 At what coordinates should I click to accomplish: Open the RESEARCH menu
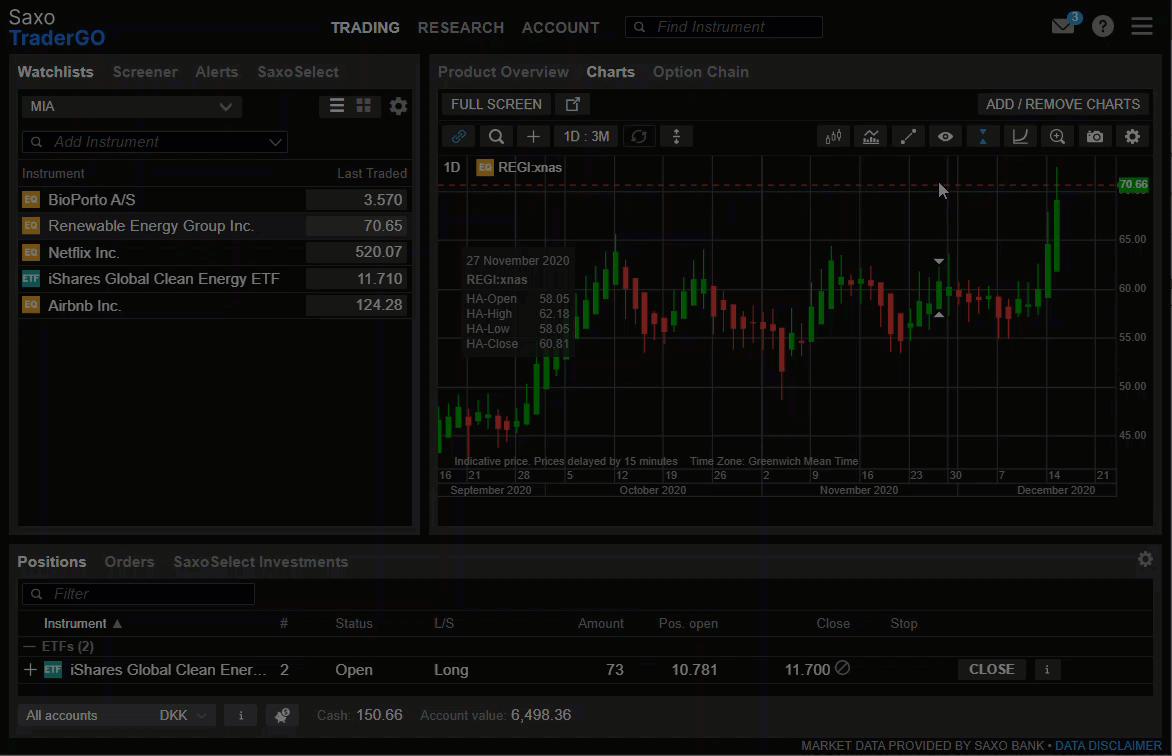(460, 28)
